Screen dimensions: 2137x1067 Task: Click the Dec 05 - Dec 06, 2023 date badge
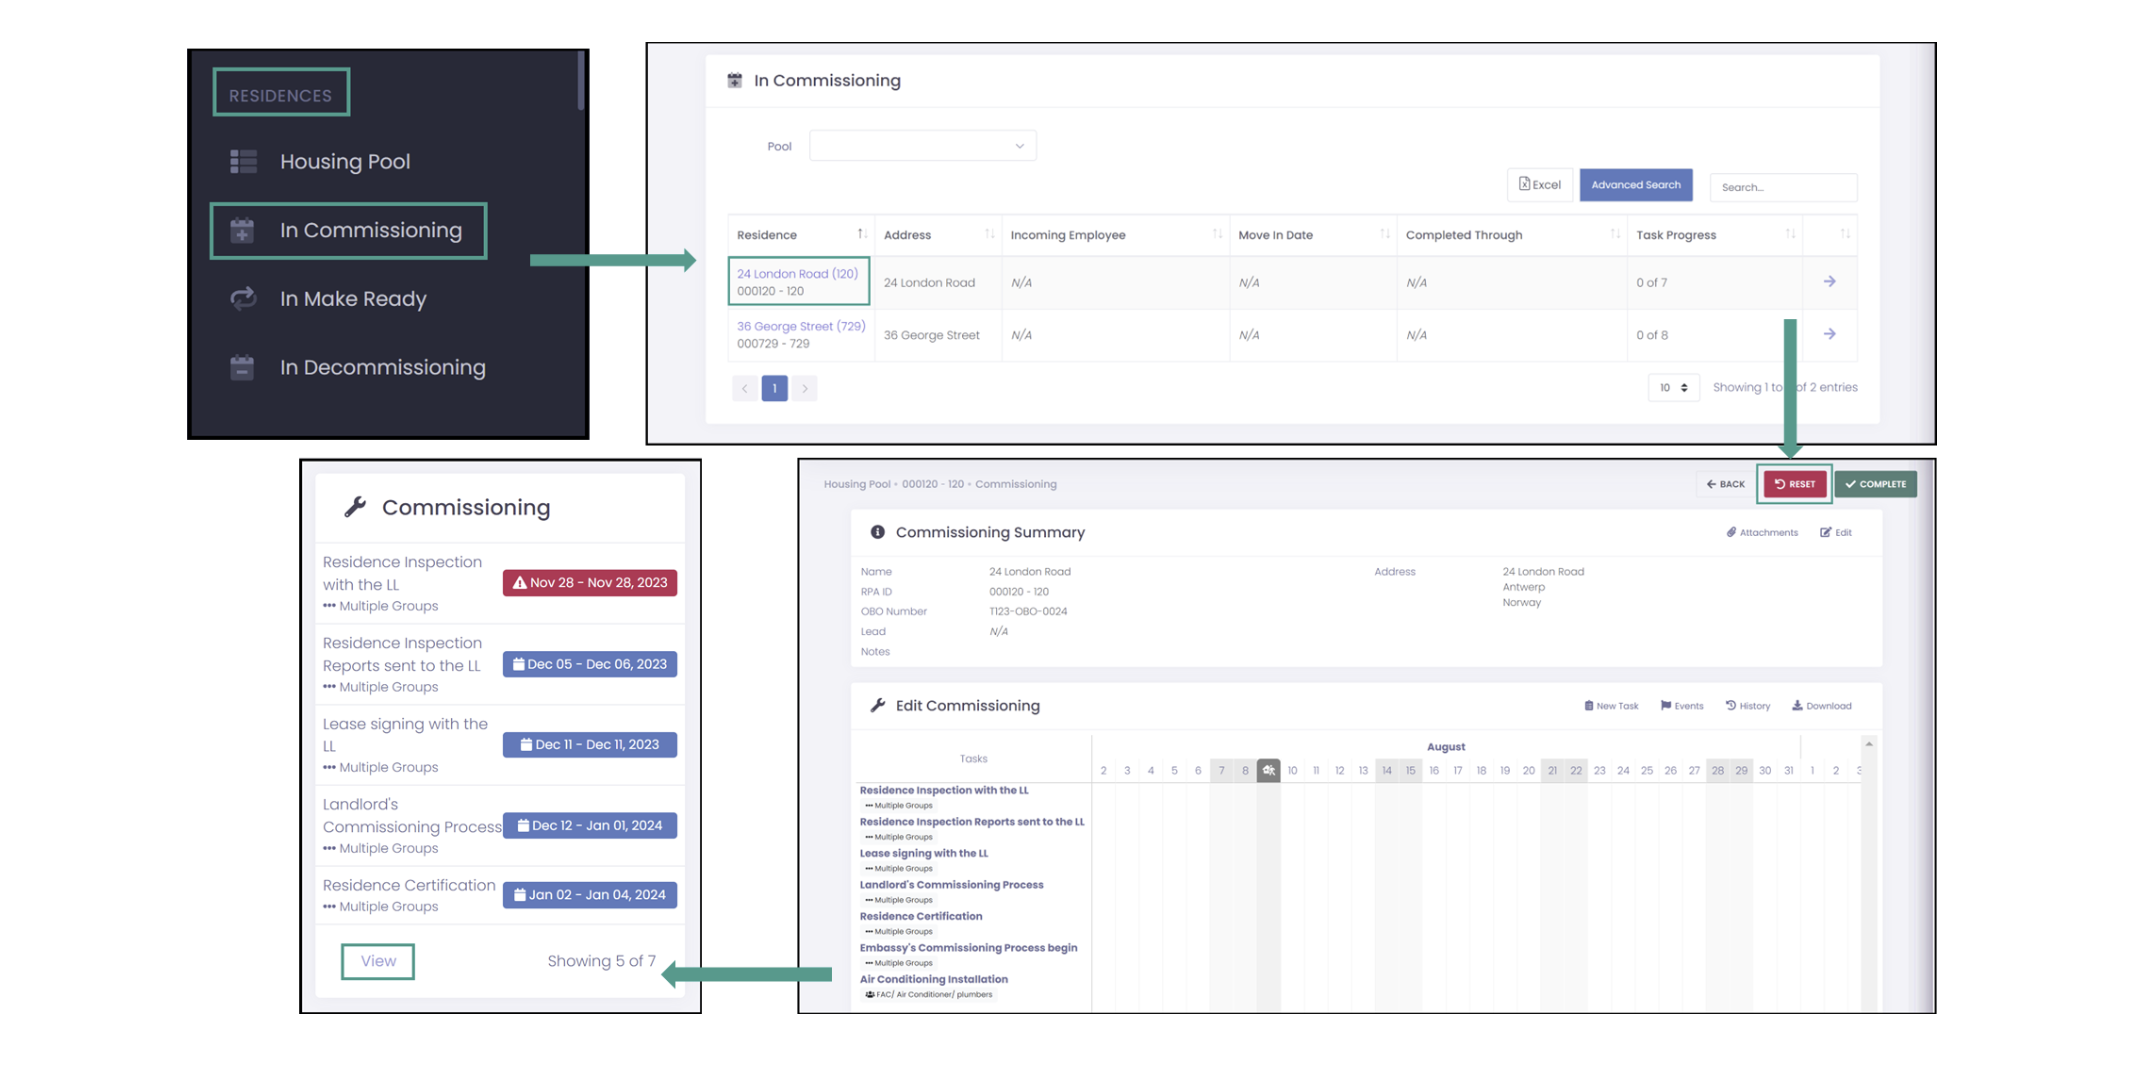[x=589, y=664]
